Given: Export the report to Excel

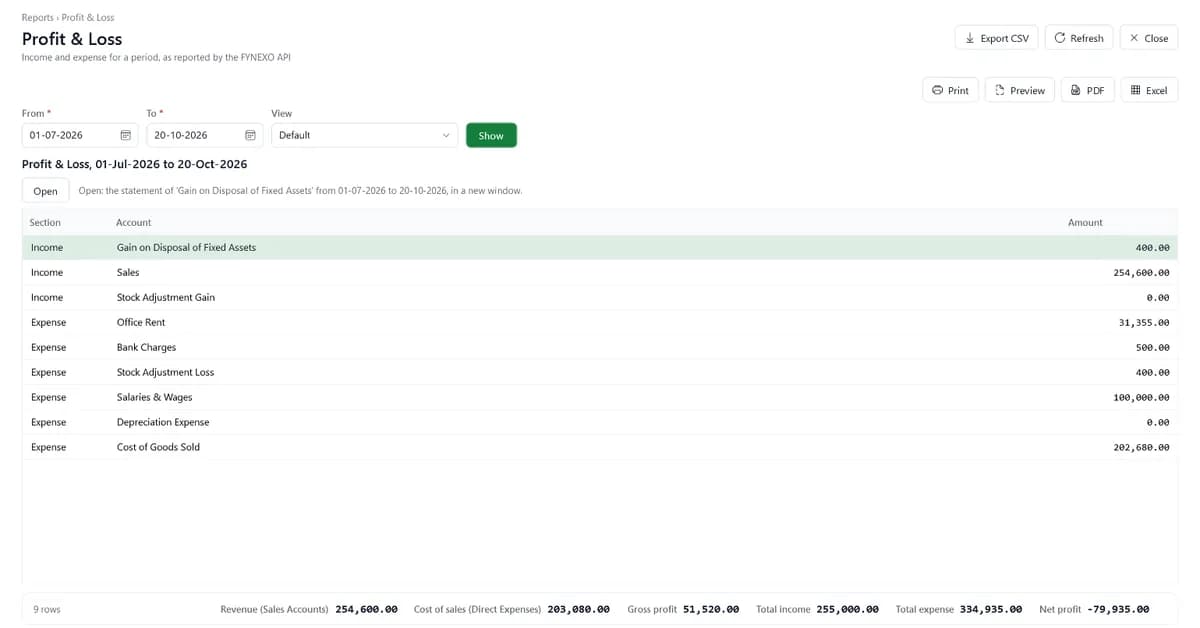Looking at the screenshot, I should tap(1148, 90).
